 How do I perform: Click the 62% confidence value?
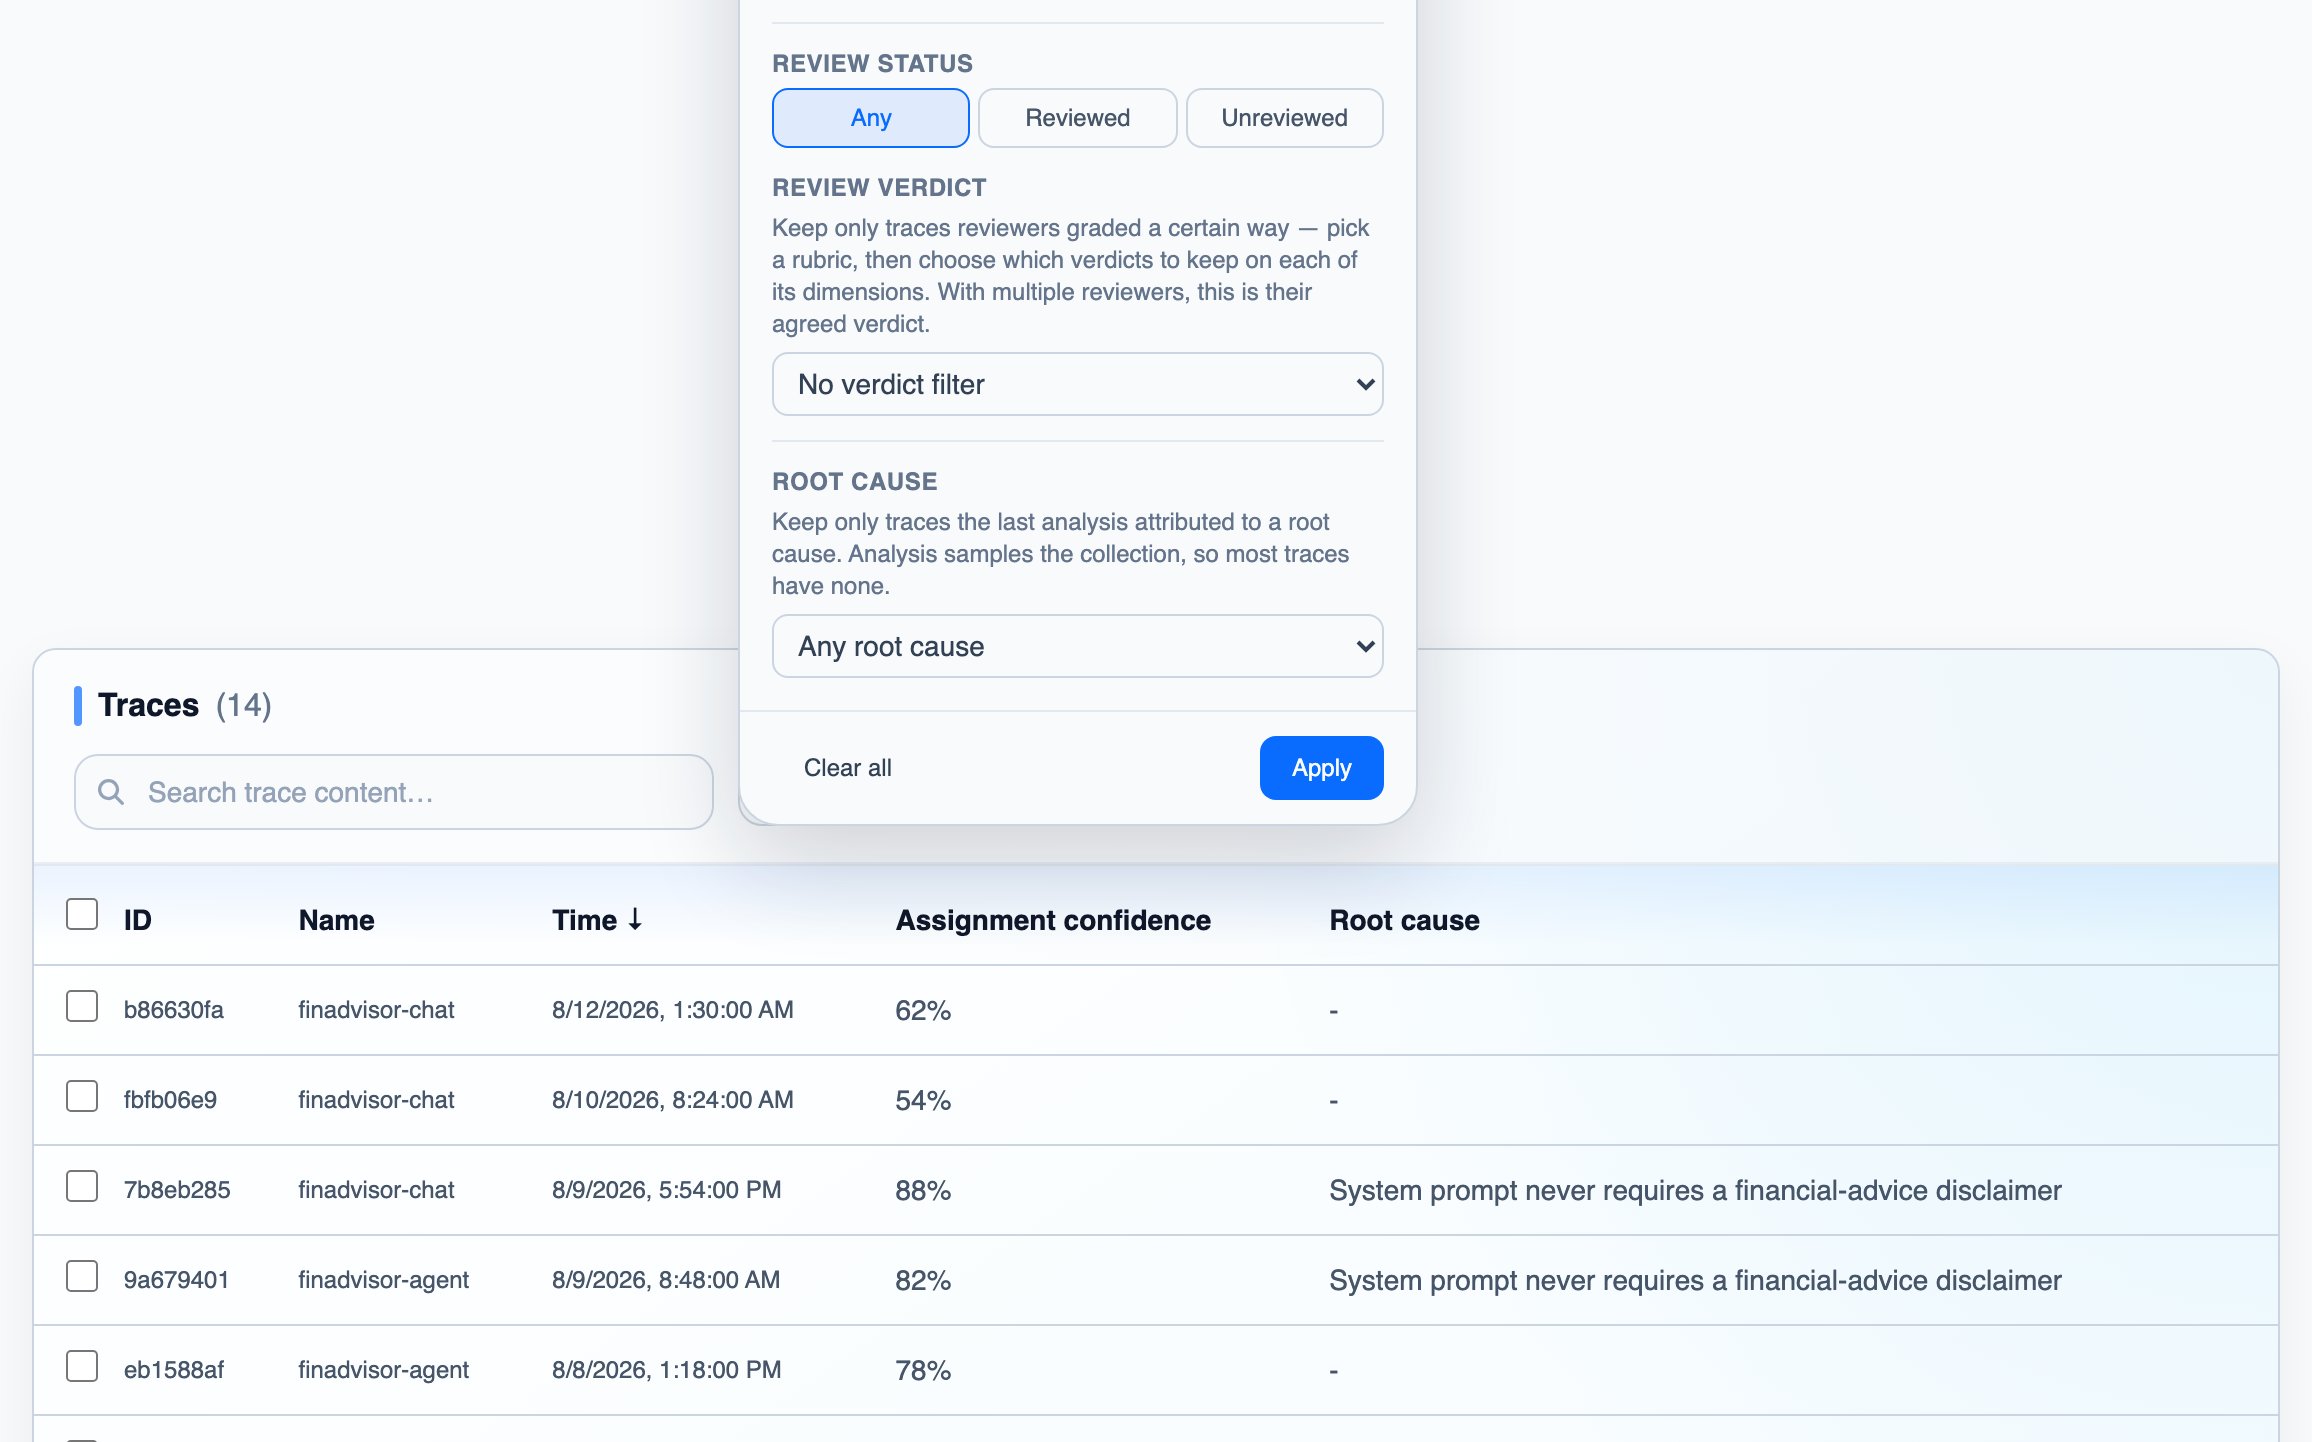[923, 1010]
